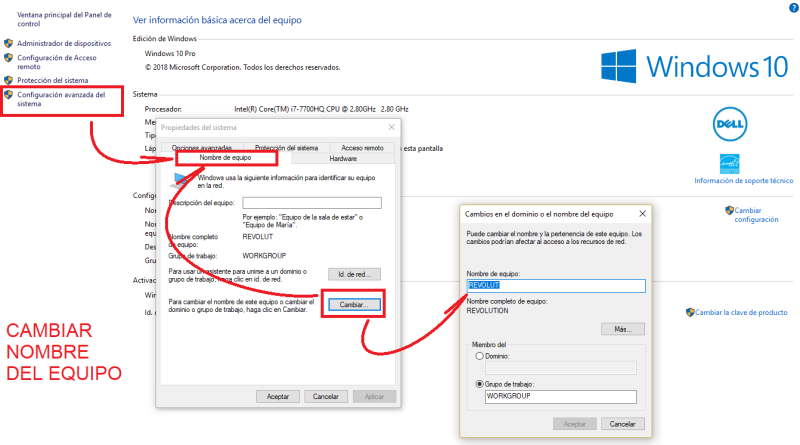Click the Id. de red... button
This screenshot has height=445, width=800.
click(354, 275)
